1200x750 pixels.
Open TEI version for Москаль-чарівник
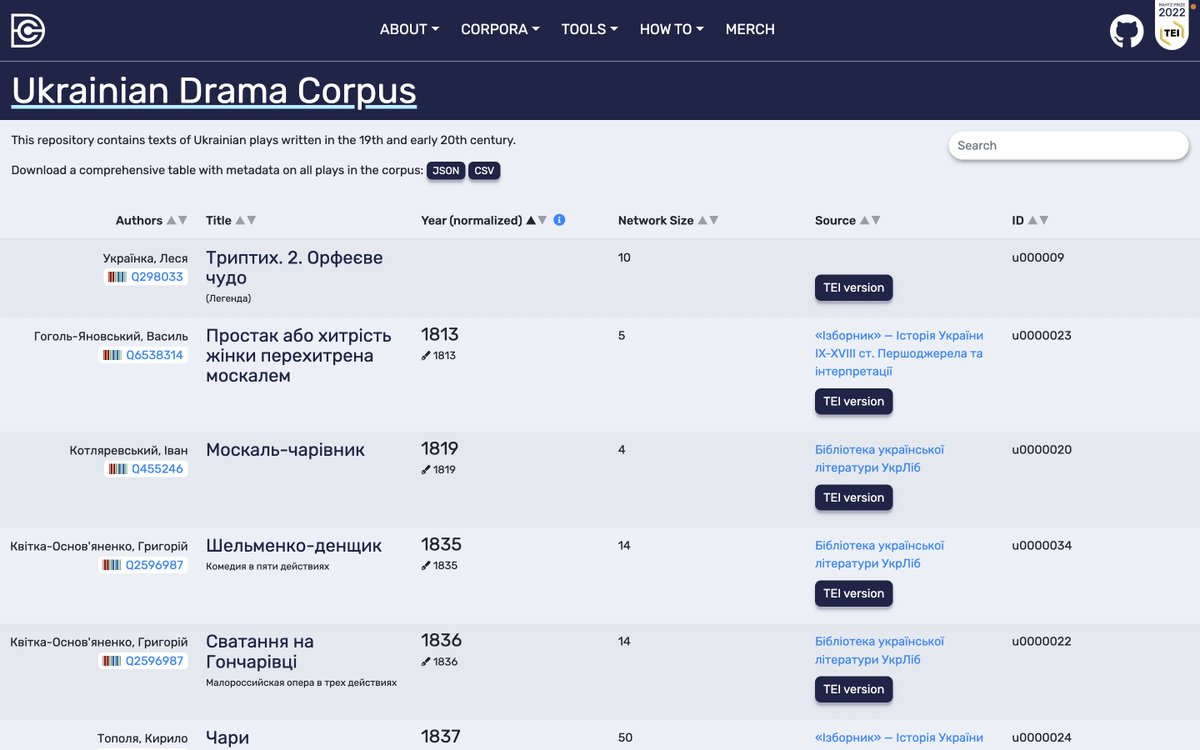coord(853,498)
